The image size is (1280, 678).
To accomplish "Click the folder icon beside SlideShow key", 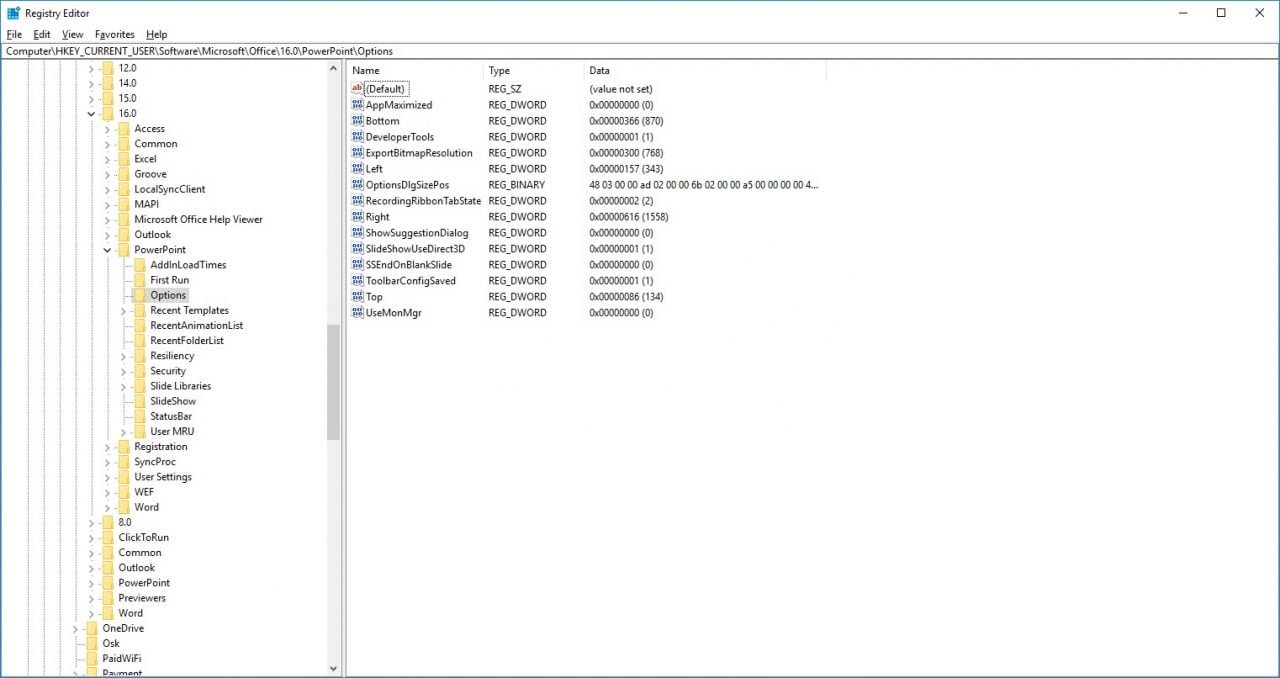I will [x=139, y=401].
